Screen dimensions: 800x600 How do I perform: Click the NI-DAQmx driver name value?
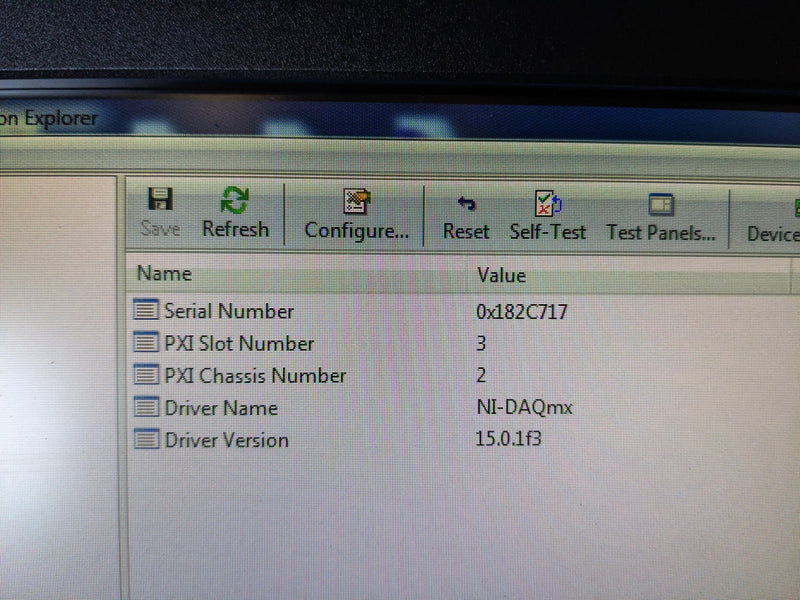[x=525, y=408]
